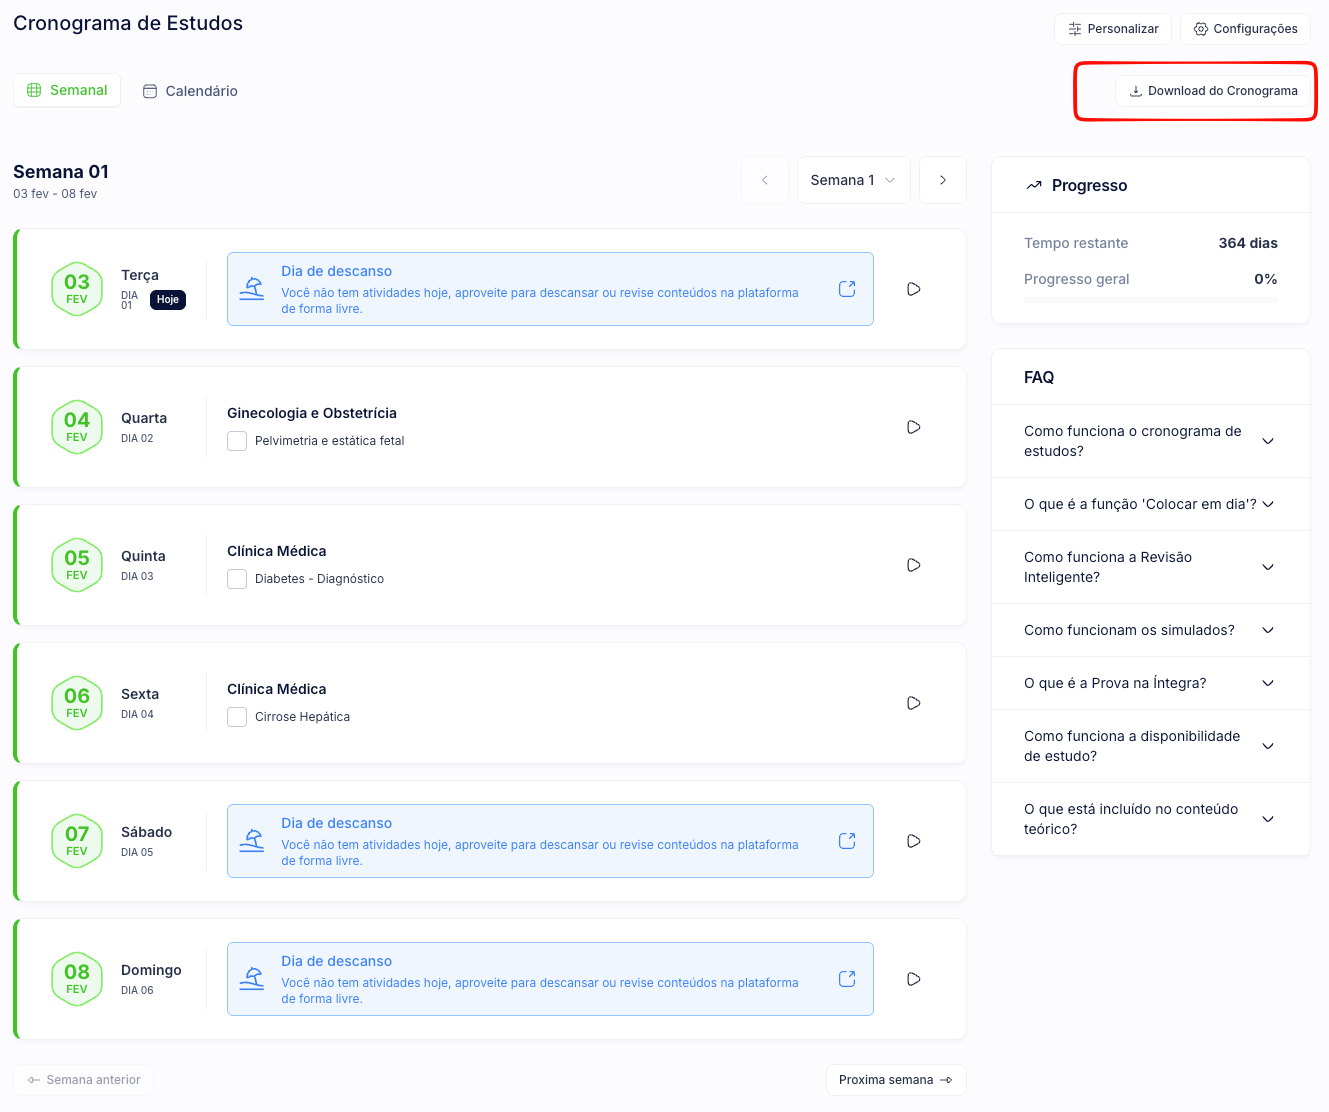Click Proxima semana button
The image size is (1329, 1112).
tap(895, 1080)
